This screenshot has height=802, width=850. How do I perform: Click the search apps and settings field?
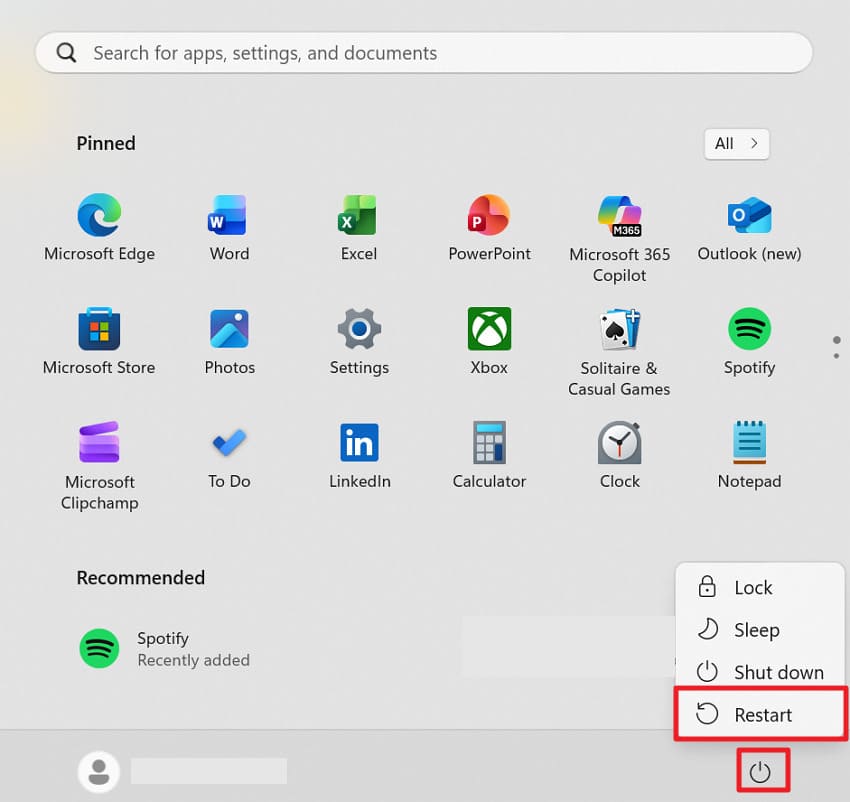[x=424, y=53]
